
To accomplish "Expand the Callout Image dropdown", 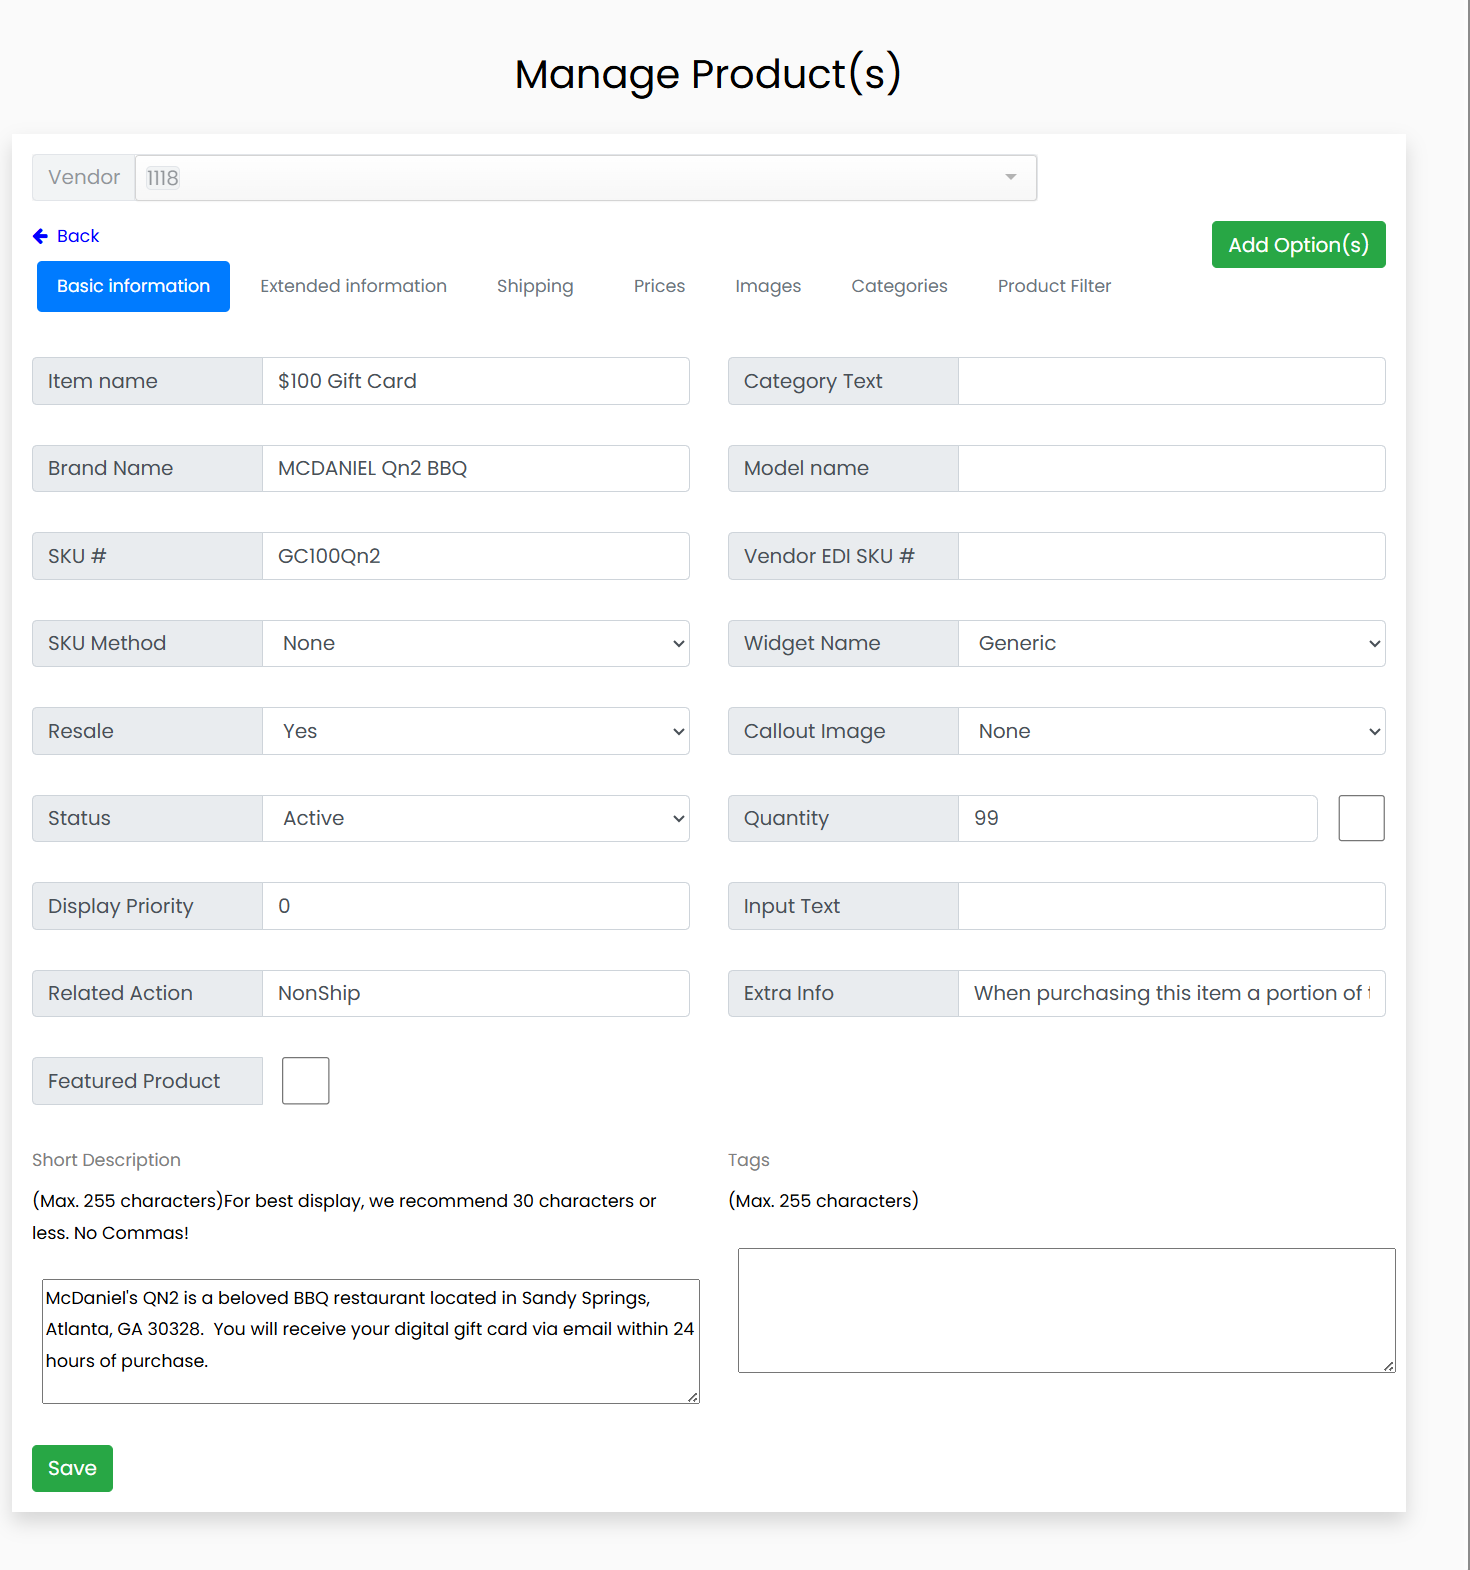I will (x=1171, y=731).
